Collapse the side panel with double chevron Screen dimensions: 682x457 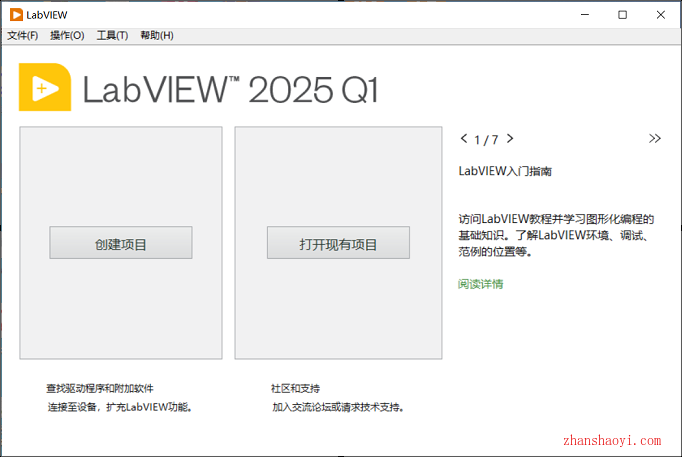[655, 139]
